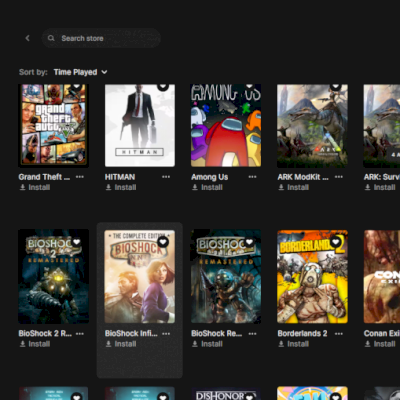The width and height of the screenshot is (400, 400).
Task: Open the Time Played sort dropdown
Action: (80, 72)
